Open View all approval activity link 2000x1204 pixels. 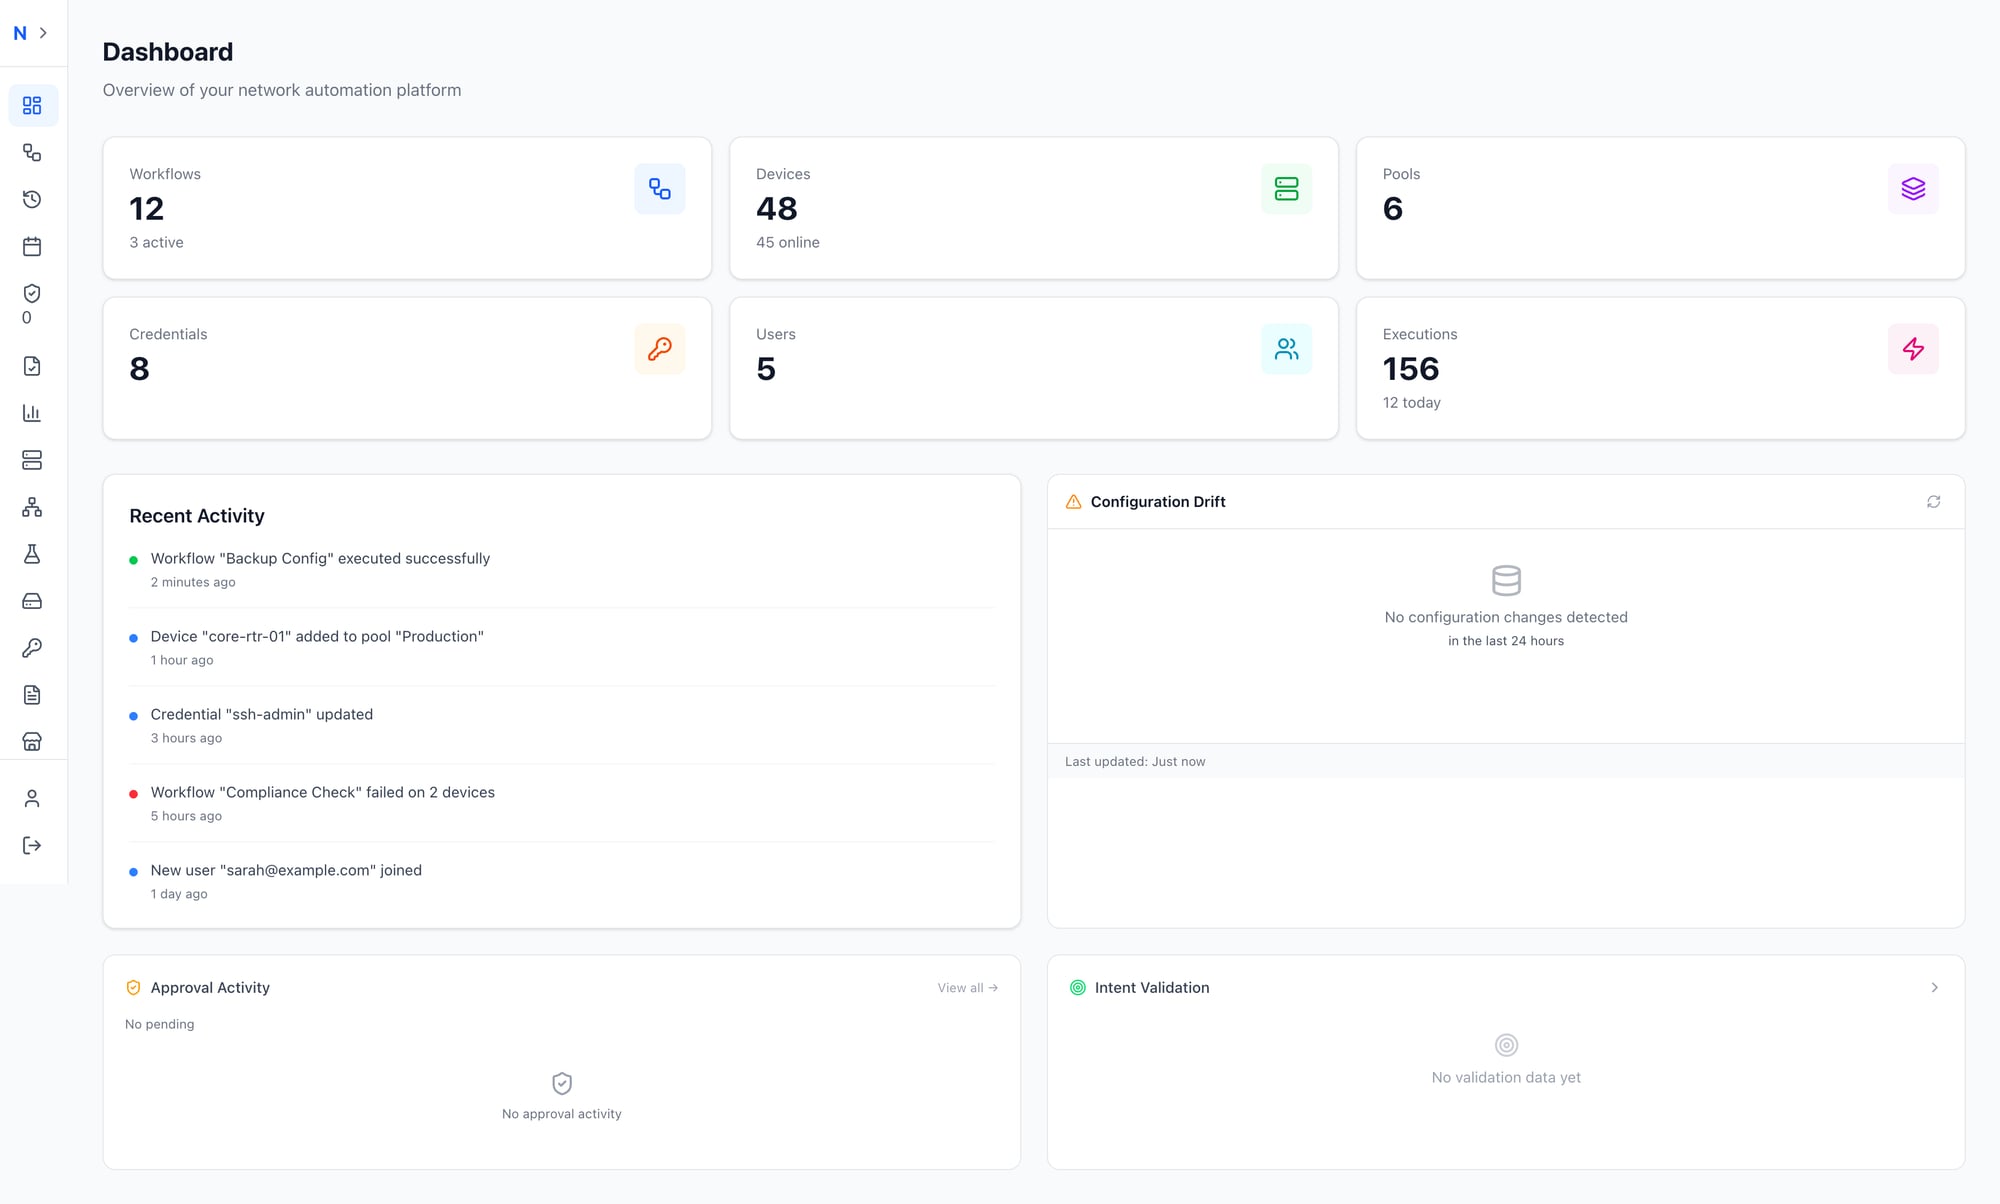click(966, 987)
